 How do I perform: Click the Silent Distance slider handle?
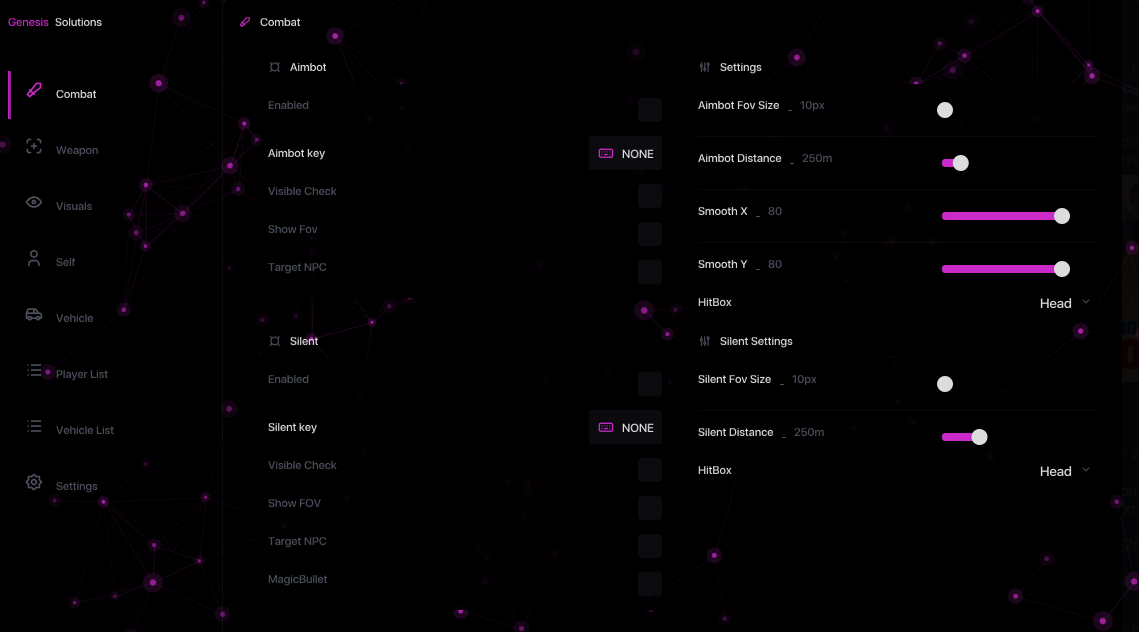pyautogui.click(x=979, y=437)
